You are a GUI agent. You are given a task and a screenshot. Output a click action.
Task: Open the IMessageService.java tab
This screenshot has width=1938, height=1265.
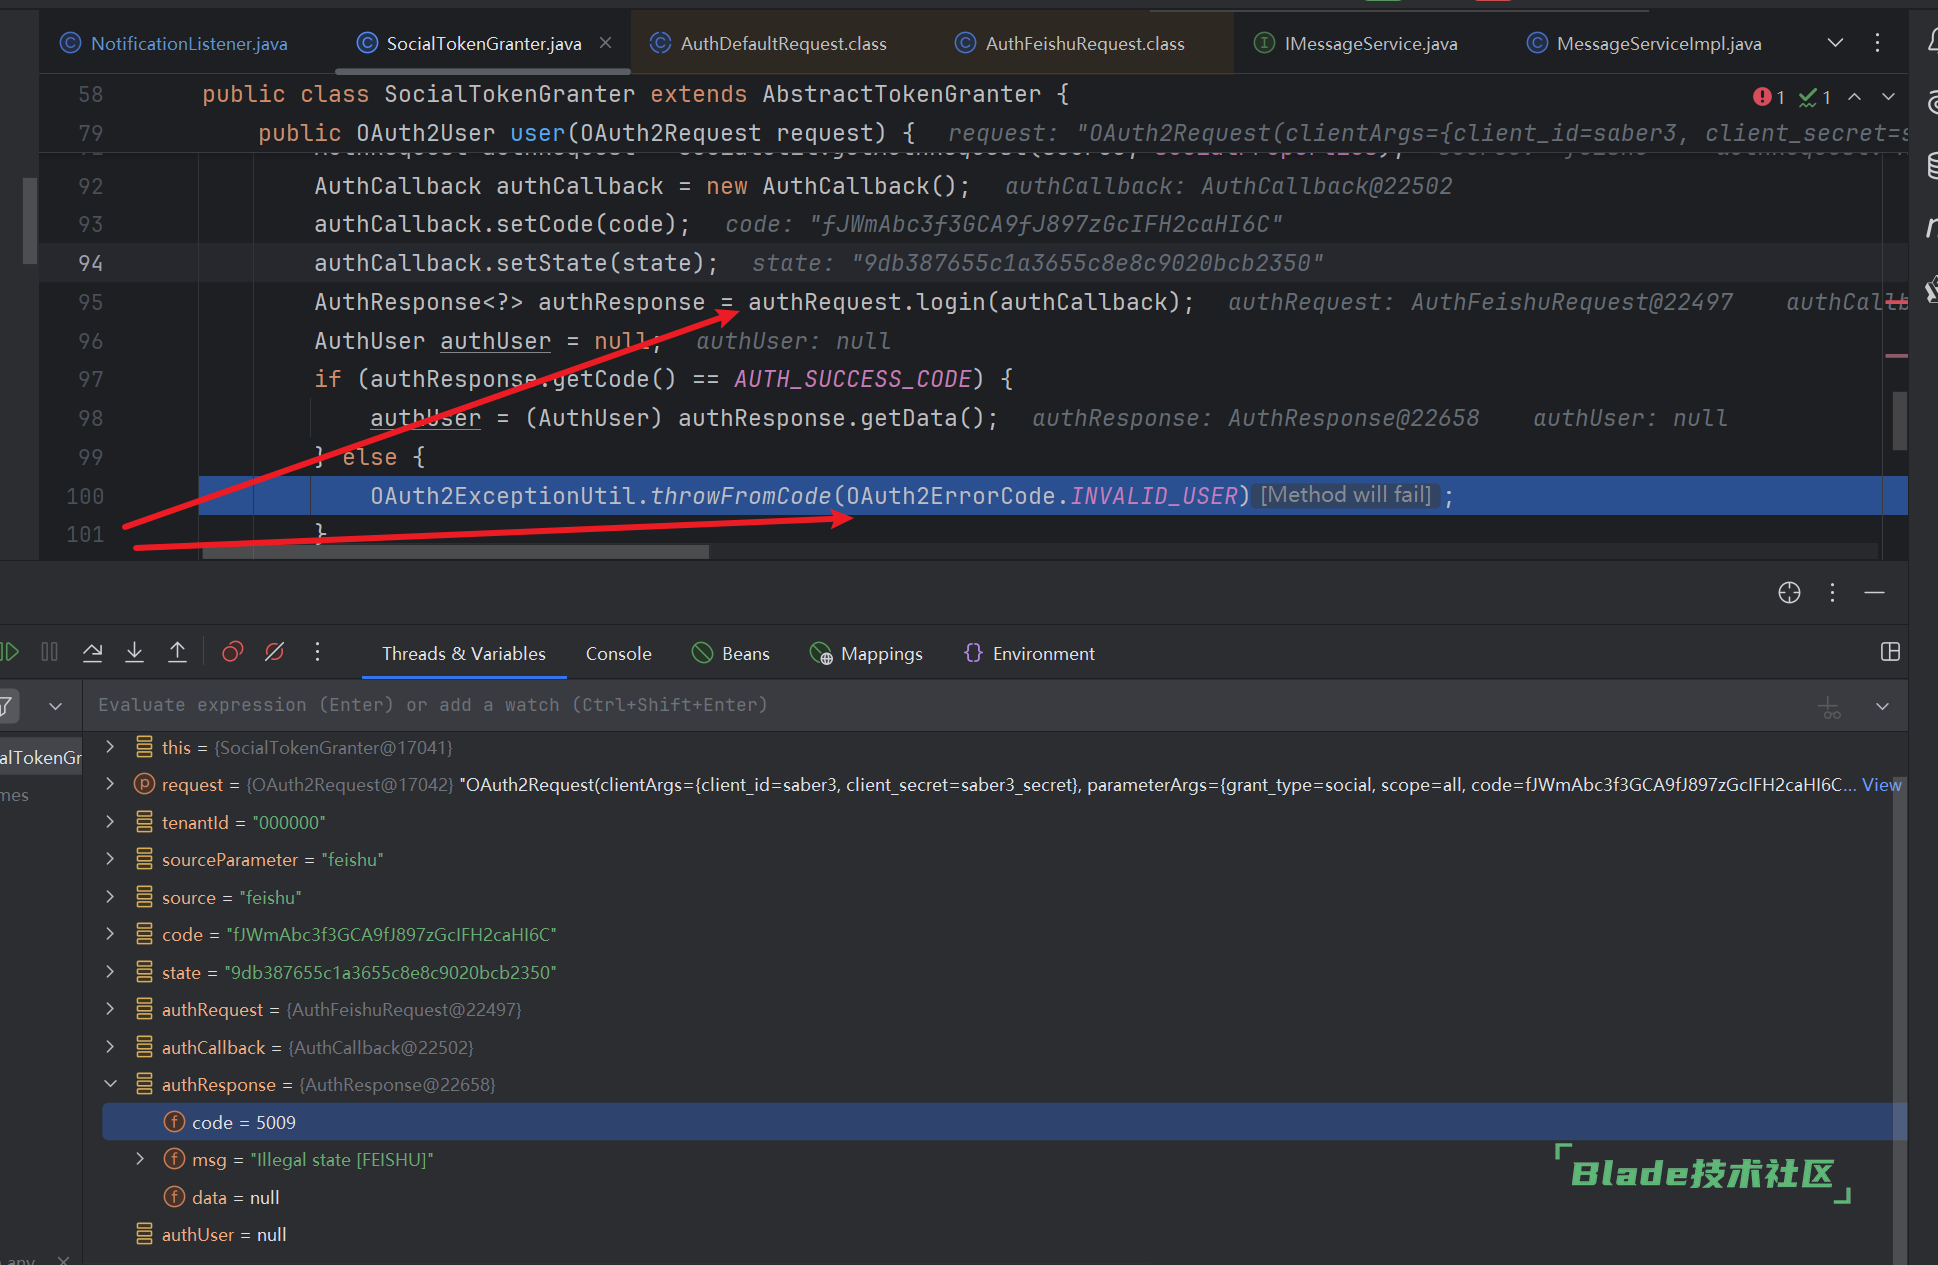tap(1356, 43)
